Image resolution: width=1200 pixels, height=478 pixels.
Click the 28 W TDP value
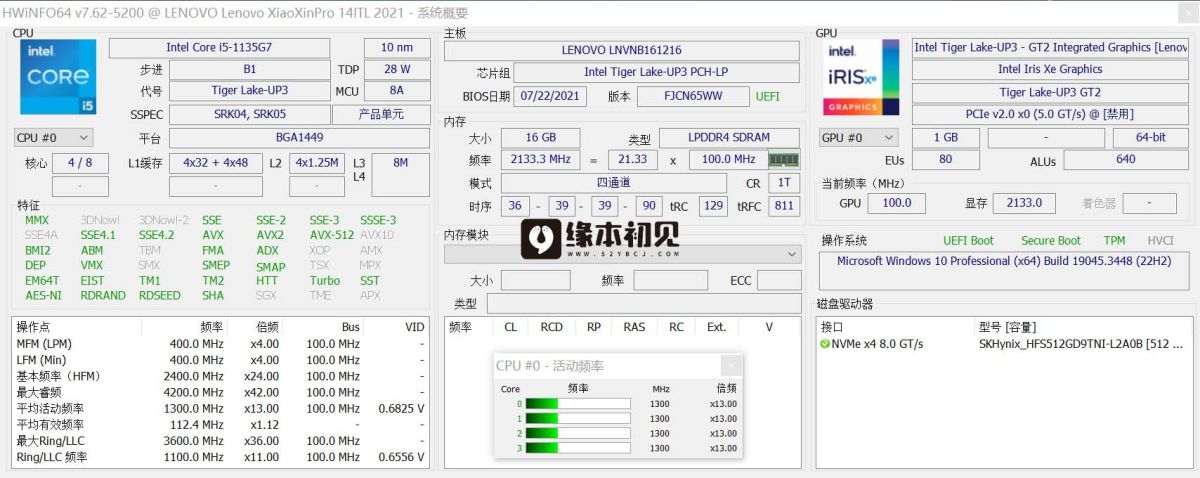[397, 70]
